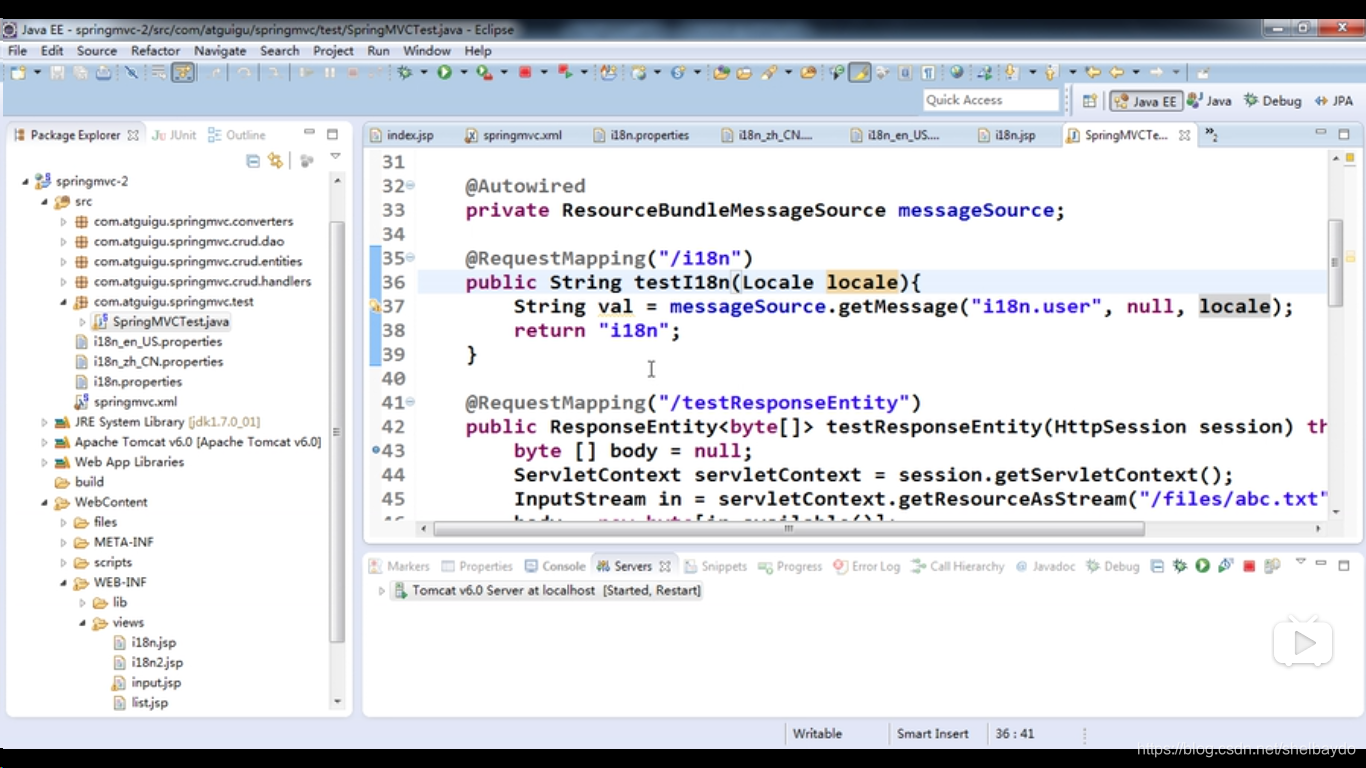
Task: Select list.jsp in views folder
Action: (141, 703)
